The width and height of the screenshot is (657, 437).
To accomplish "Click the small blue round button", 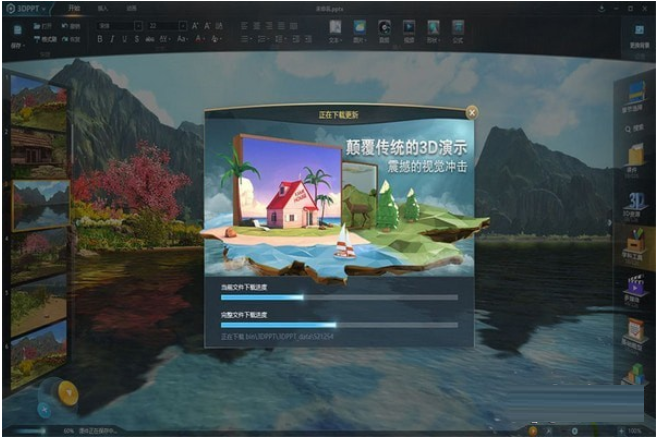I will 44,410.
